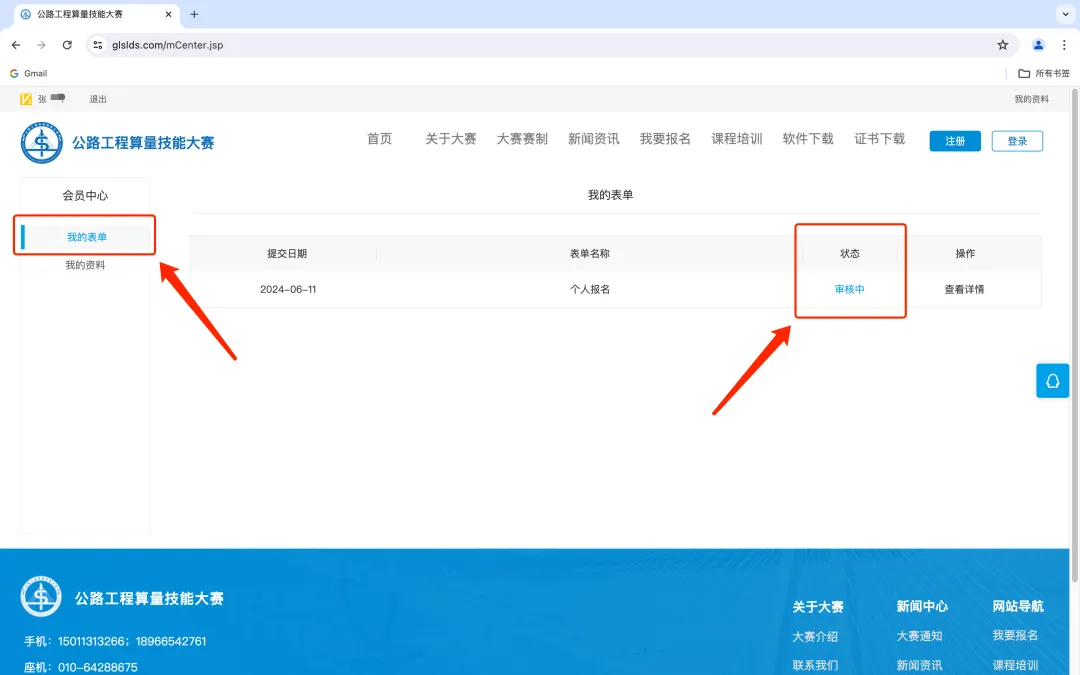Open 我要报名 from the top navigation
The height and width of the screenshot is (675, 1080).
click(x=664, y=139)
